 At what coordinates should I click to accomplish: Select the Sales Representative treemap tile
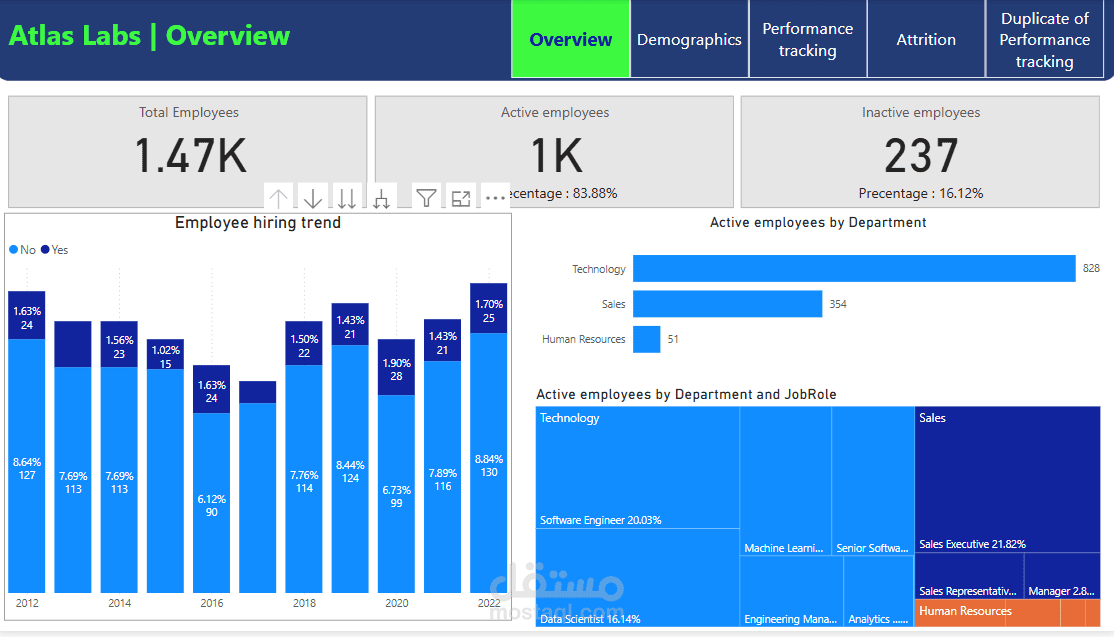pos(969,576)
